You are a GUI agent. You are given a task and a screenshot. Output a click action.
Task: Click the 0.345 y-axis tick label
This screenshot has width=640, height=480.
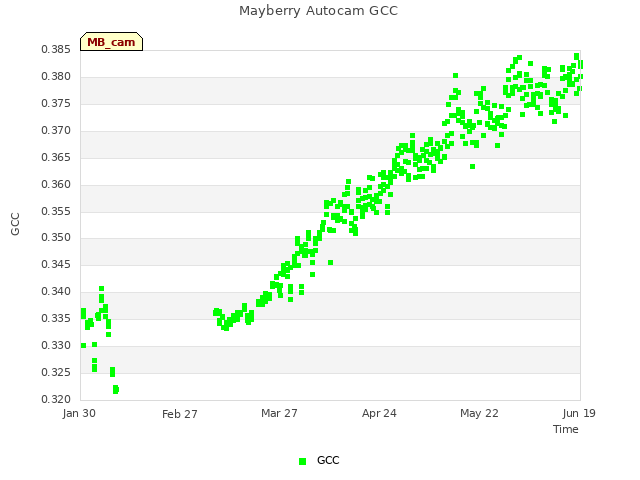56,264
